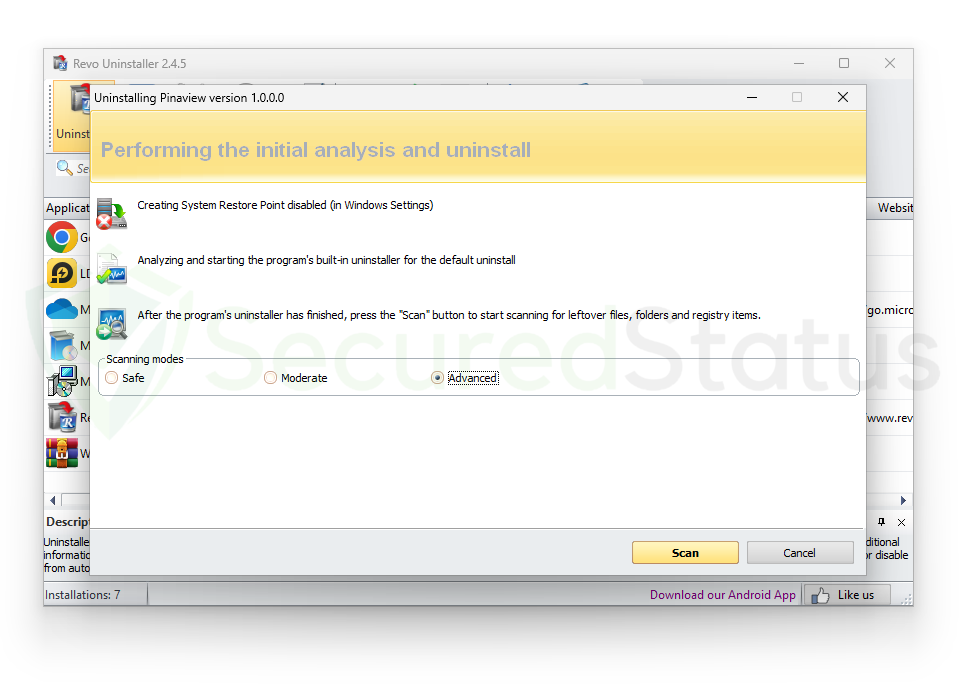Select the blue box program icon above it
This screenshot has width=966, height=684.
(62, 345)
